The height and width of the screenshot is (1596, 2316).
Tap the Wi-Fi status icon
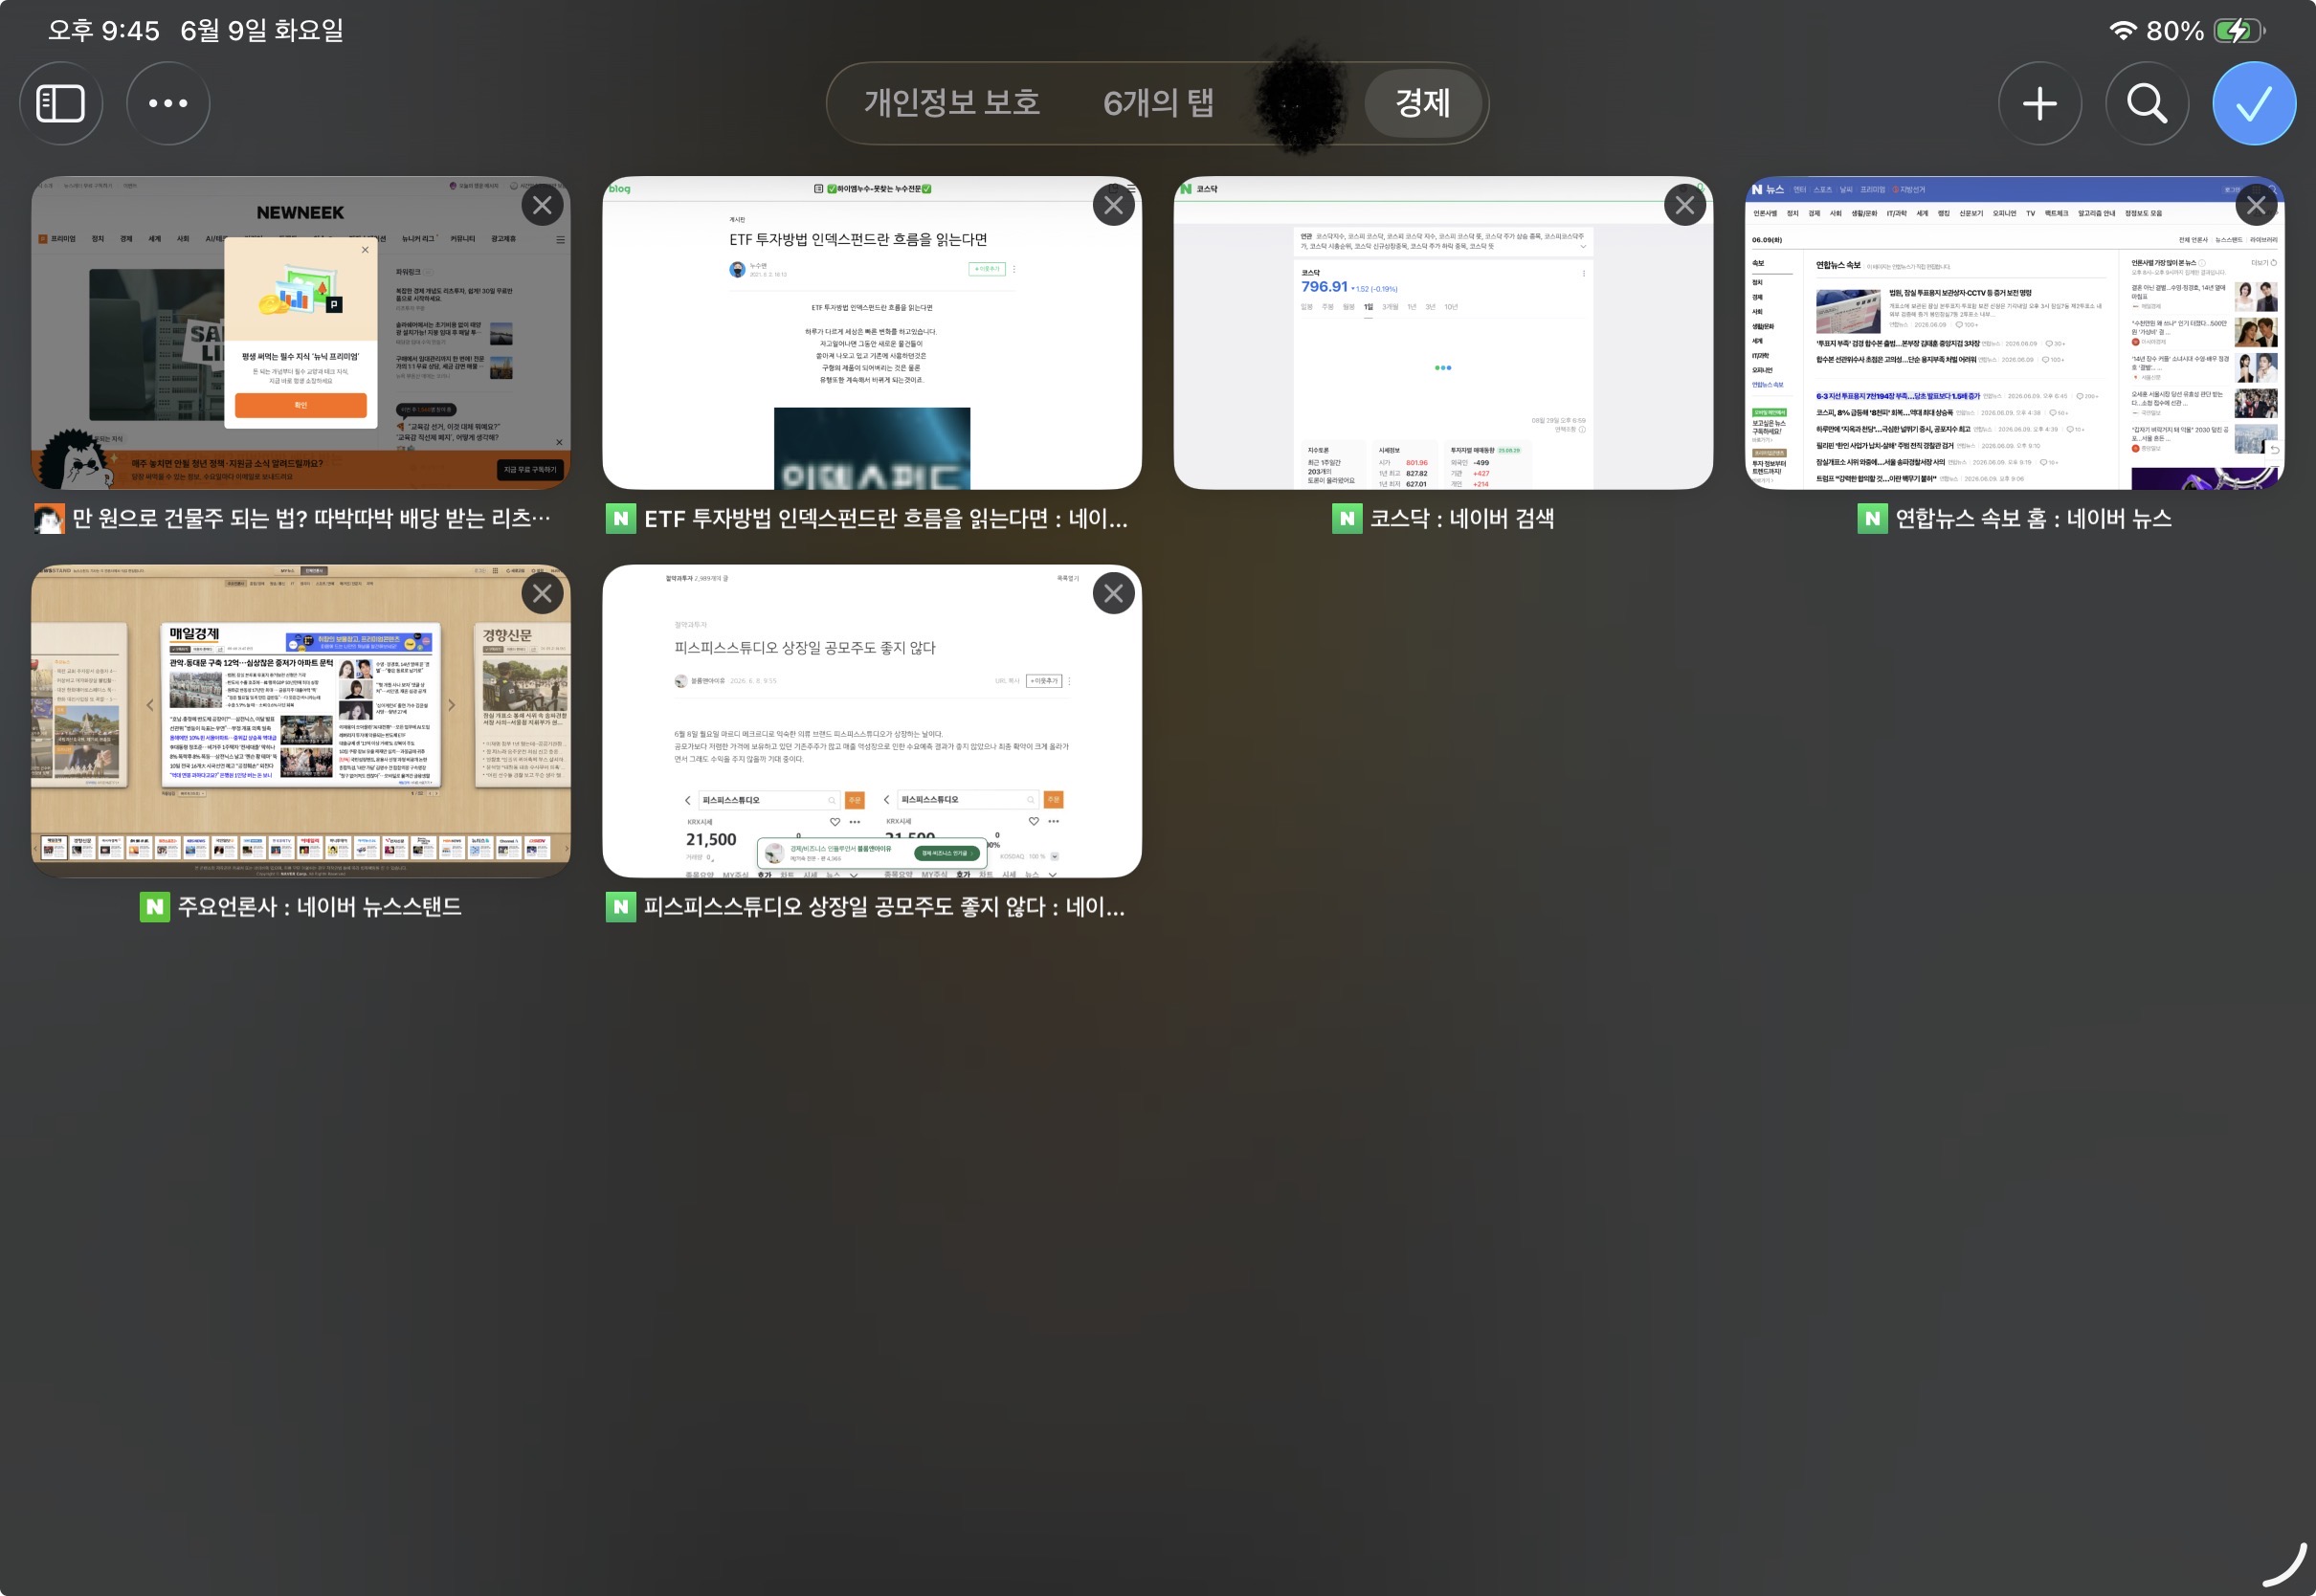(2123, 30)
